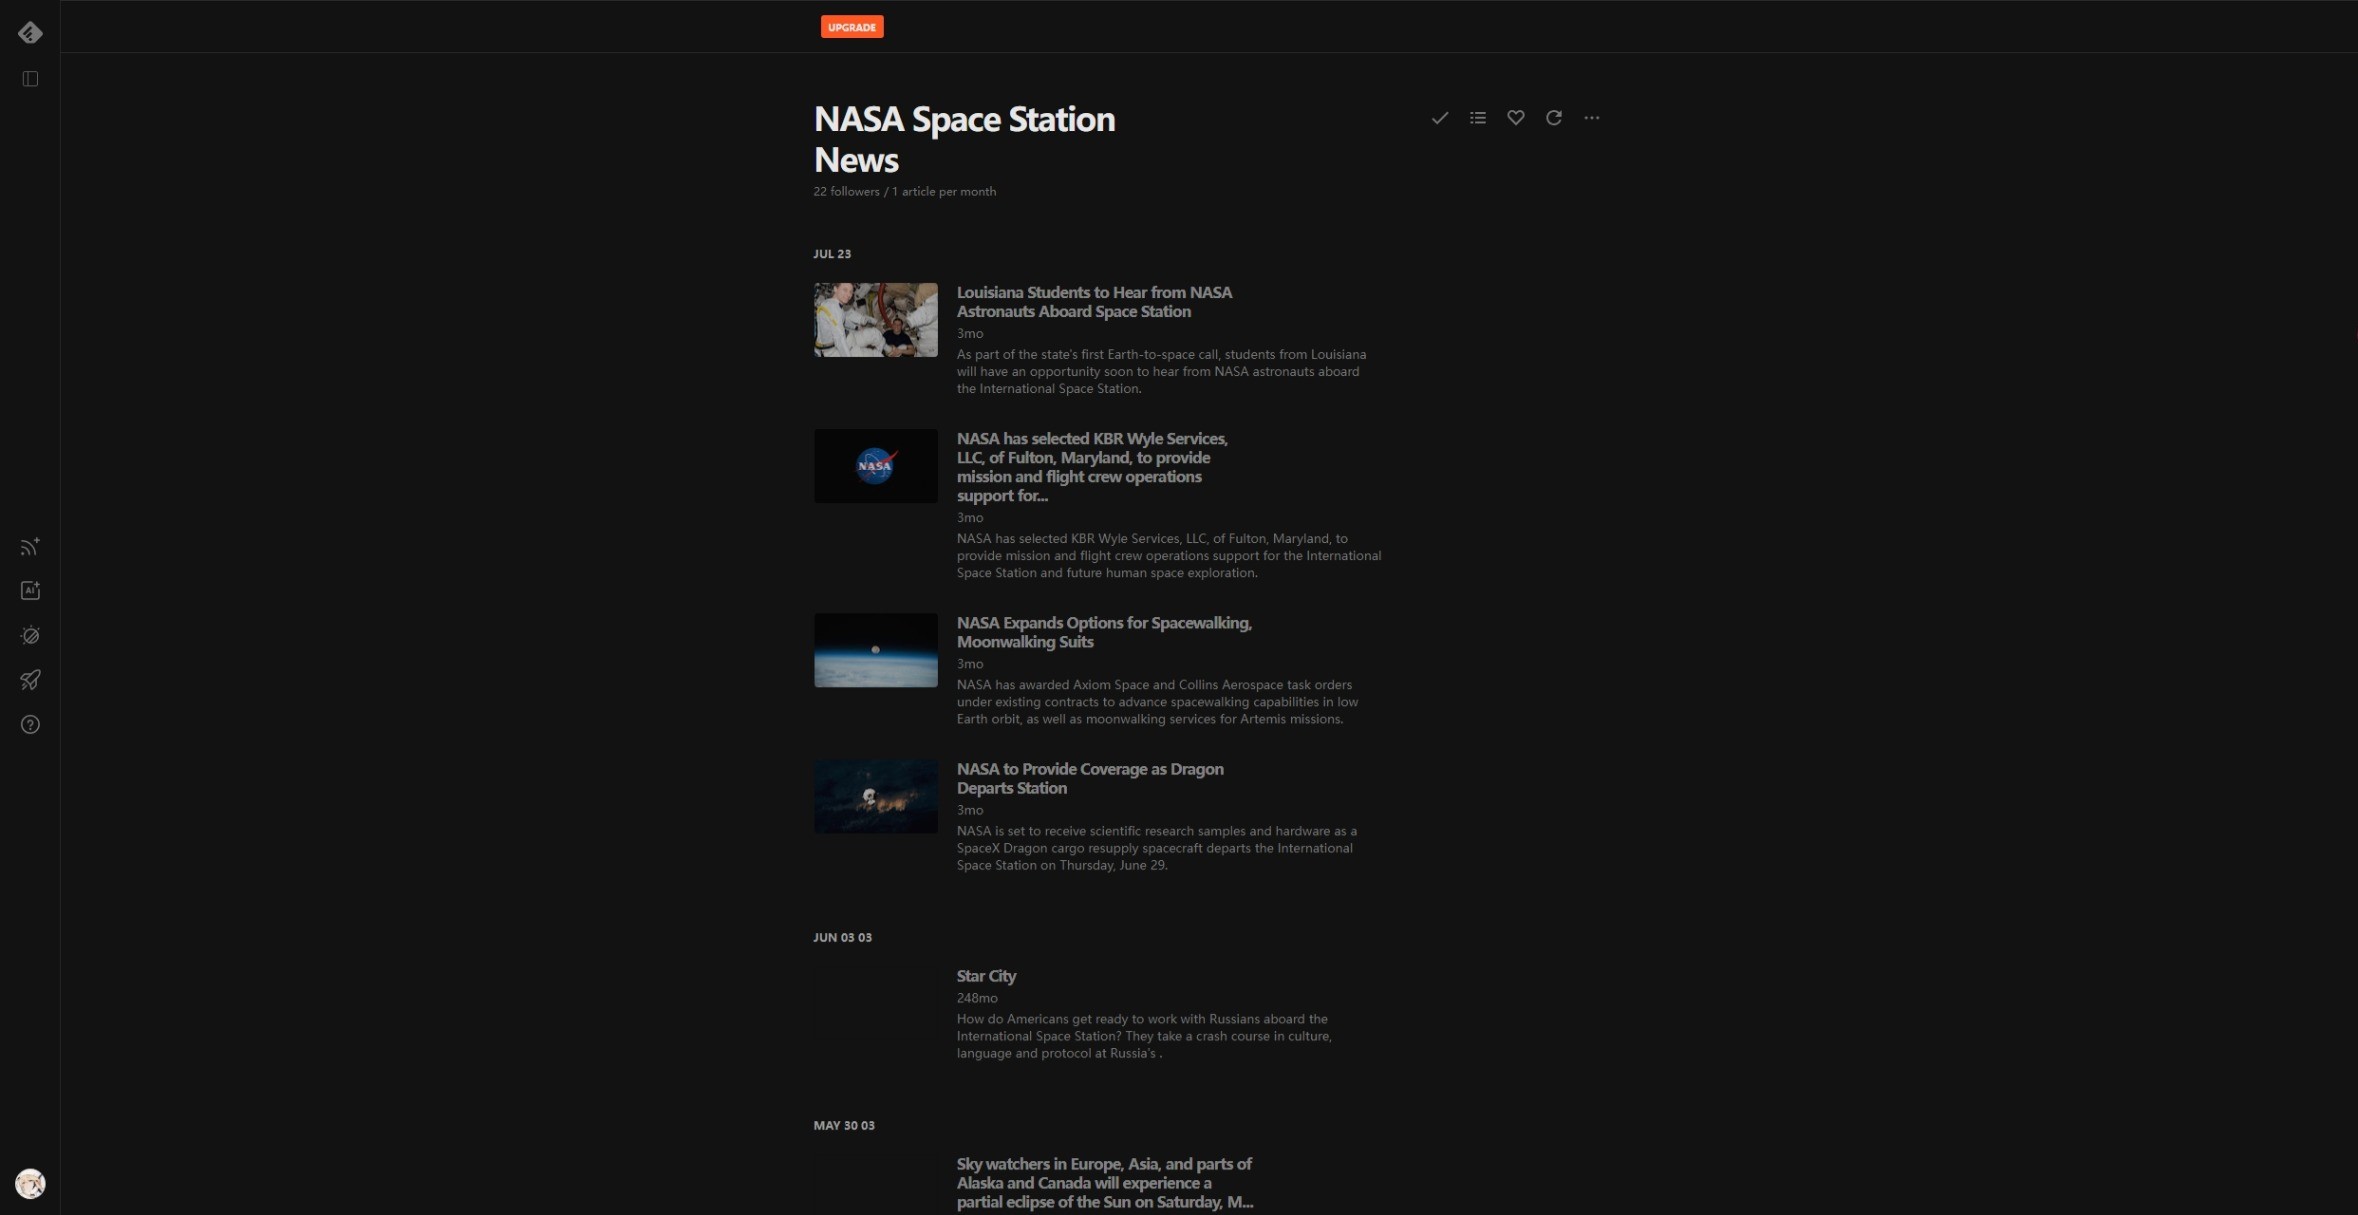
Task: Open Sky watchers in Europe article
Action: point(1104,1183)
